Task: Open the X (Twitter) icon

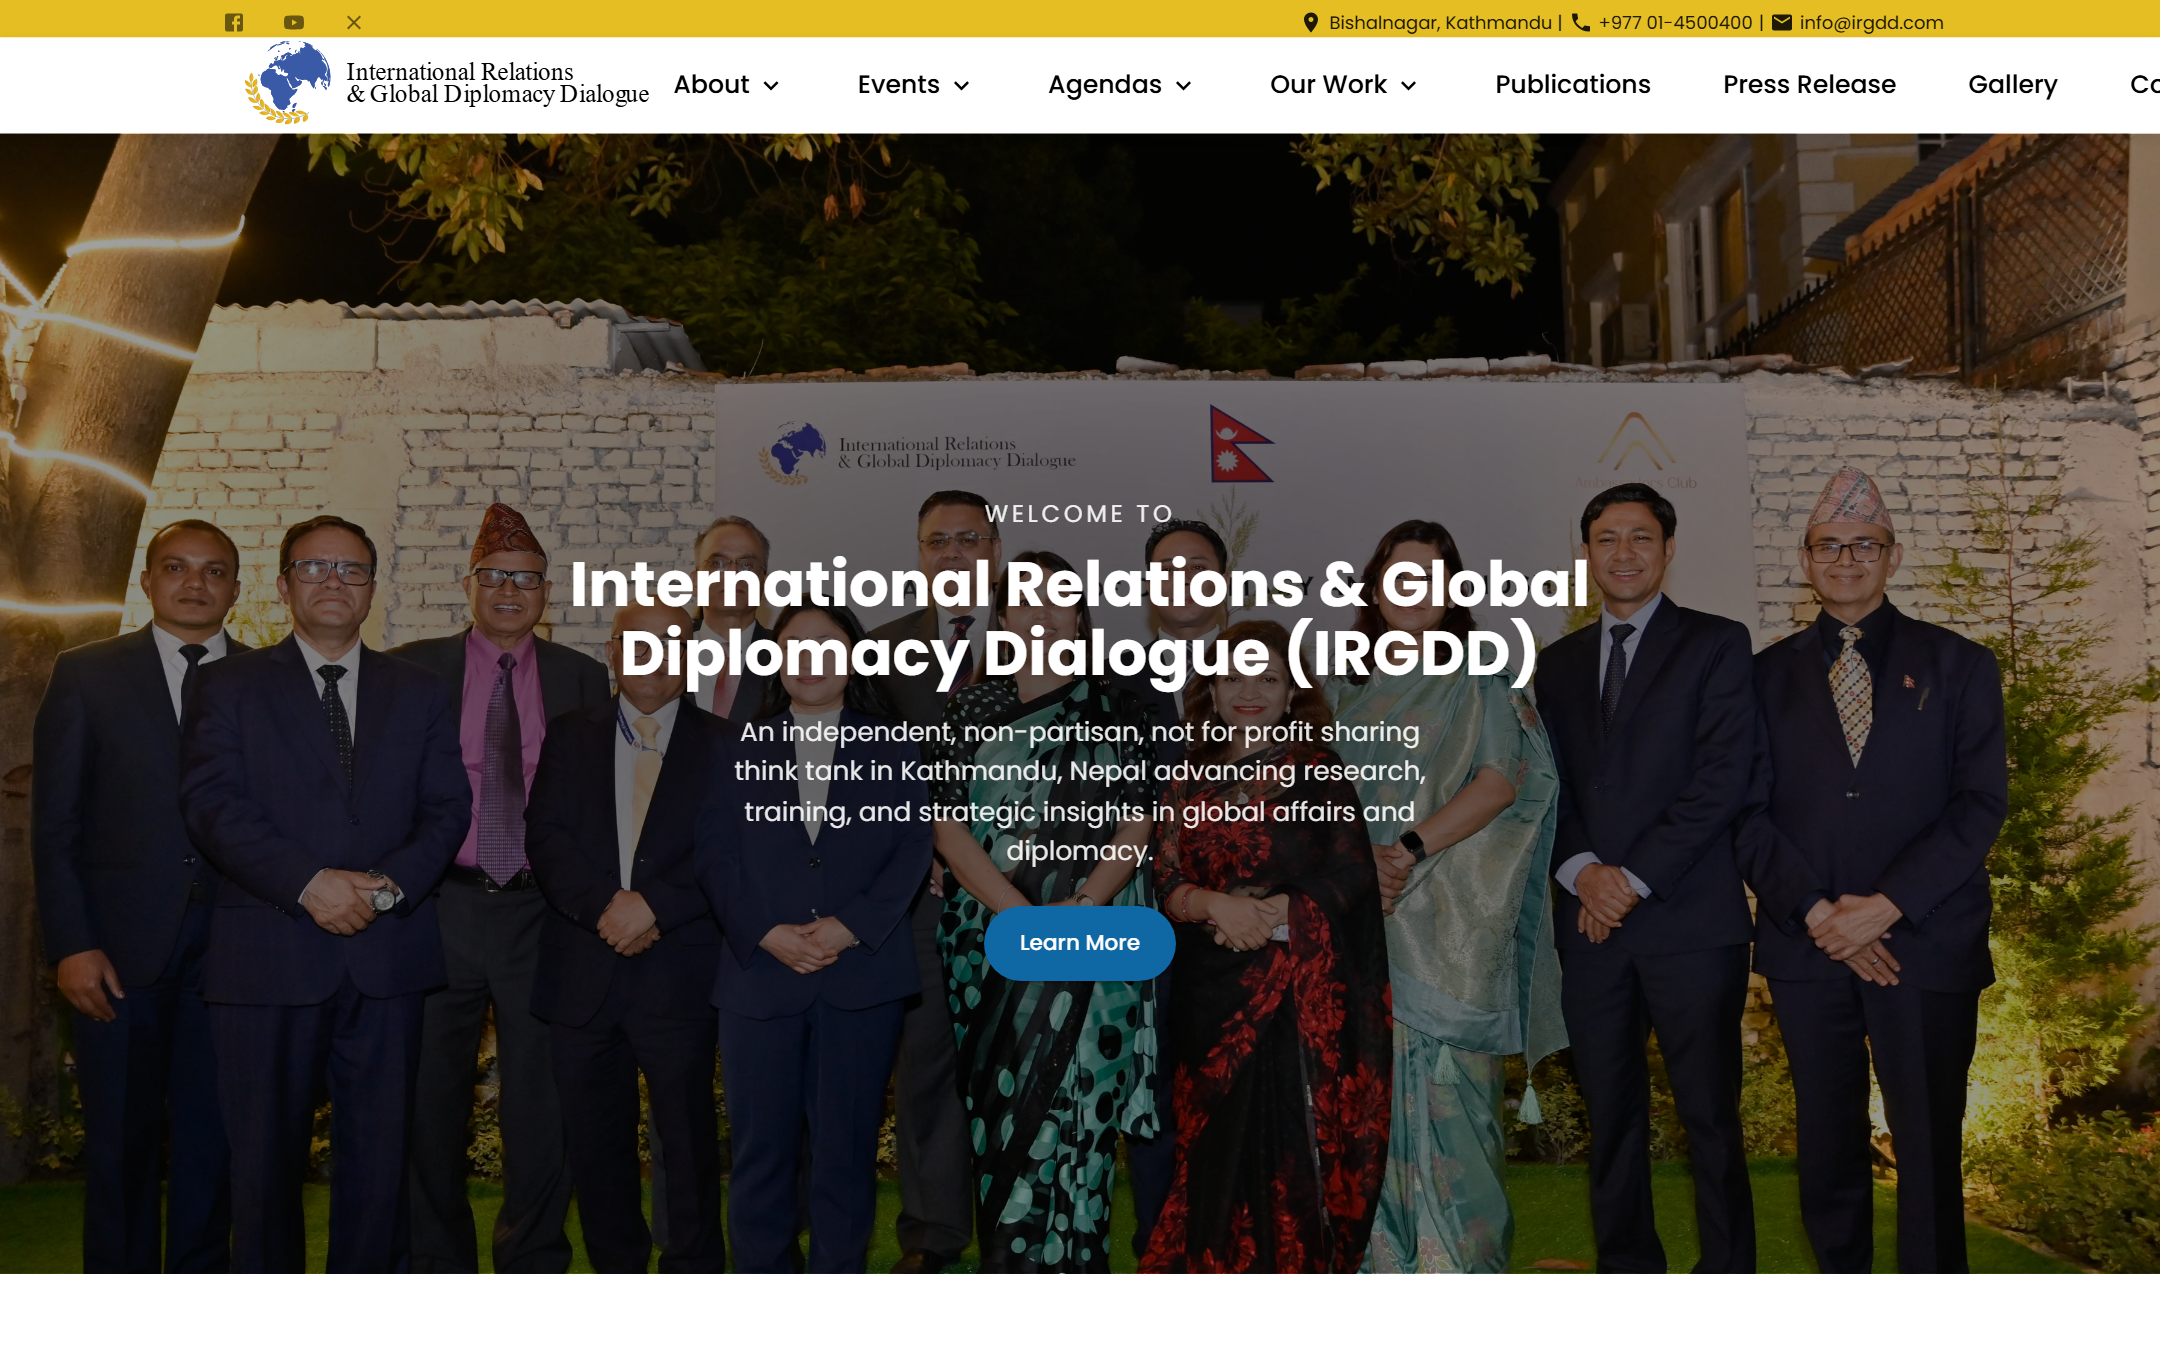Action: click(354, 22)
